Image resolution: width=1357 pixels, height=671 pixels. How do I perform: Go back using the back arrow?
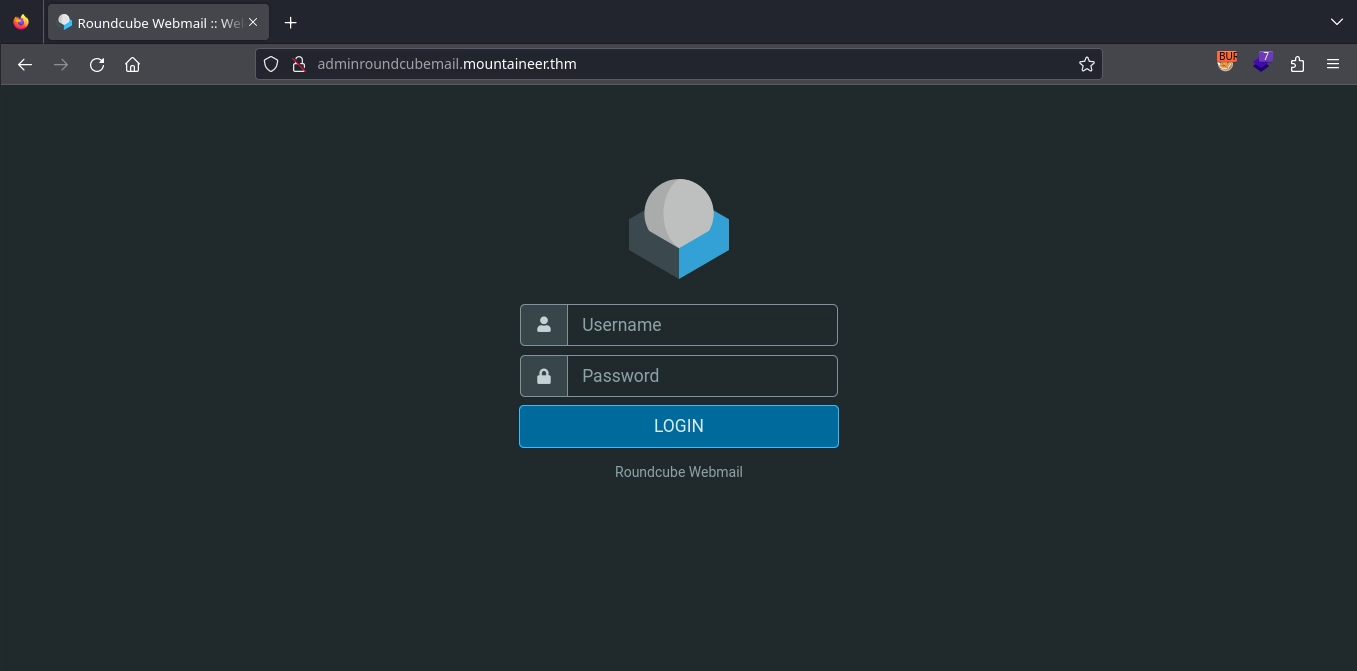pyautogui.click(x=25, y=64)
